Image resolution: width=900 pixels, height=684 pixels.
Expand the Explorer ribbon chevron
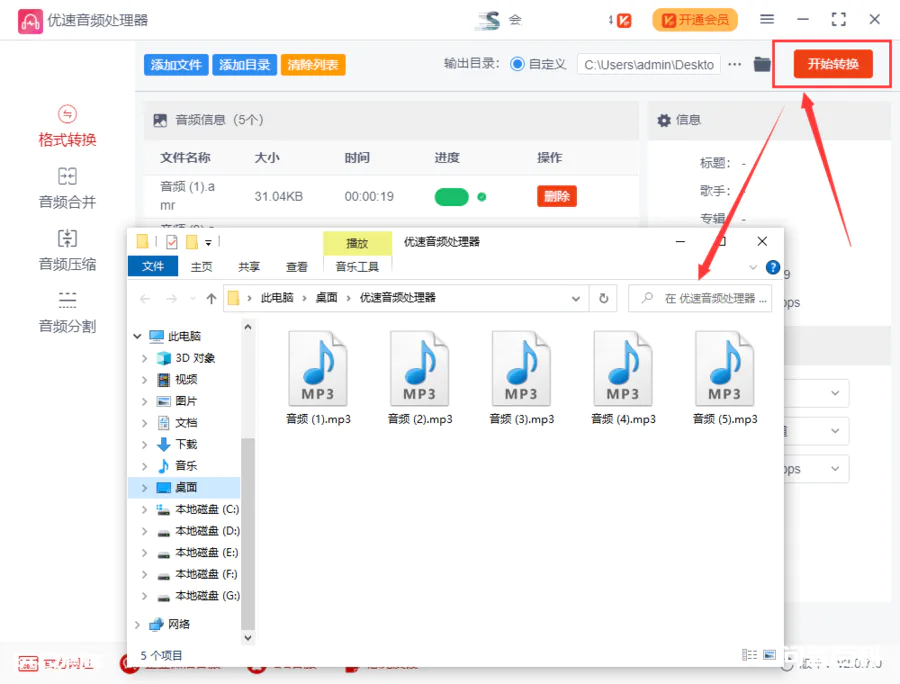click(x=753, y=267)
